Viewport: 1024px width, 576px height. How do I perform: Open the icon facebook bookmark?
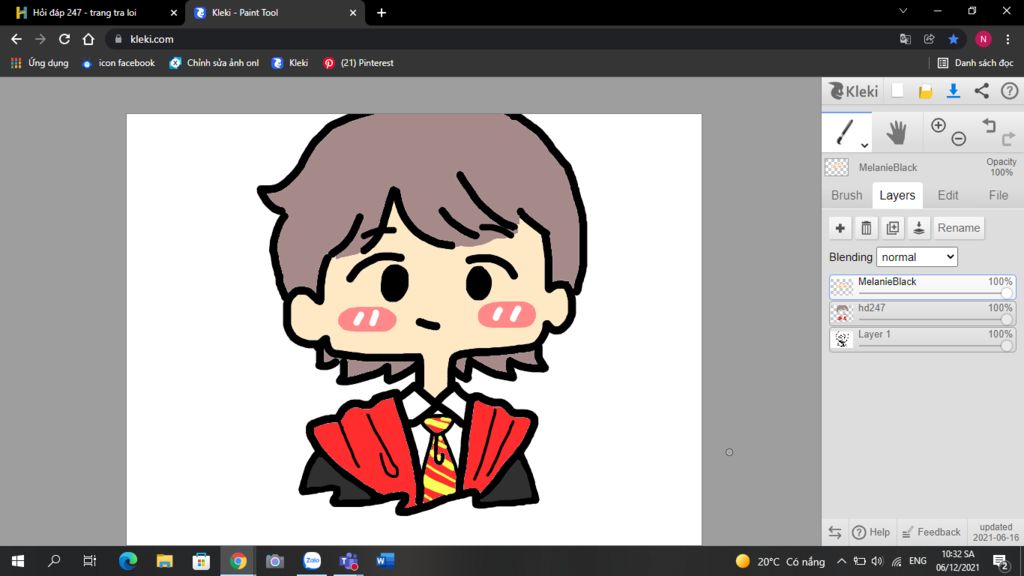click(x=118, y=63)
